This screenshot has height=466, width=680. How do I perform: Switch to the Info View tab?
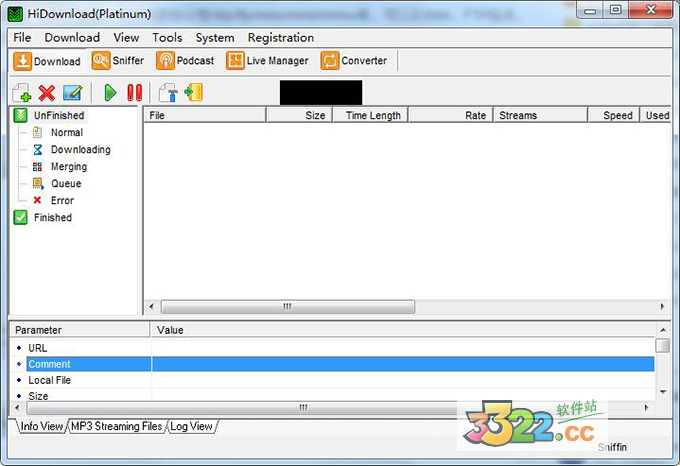point(42,426)
